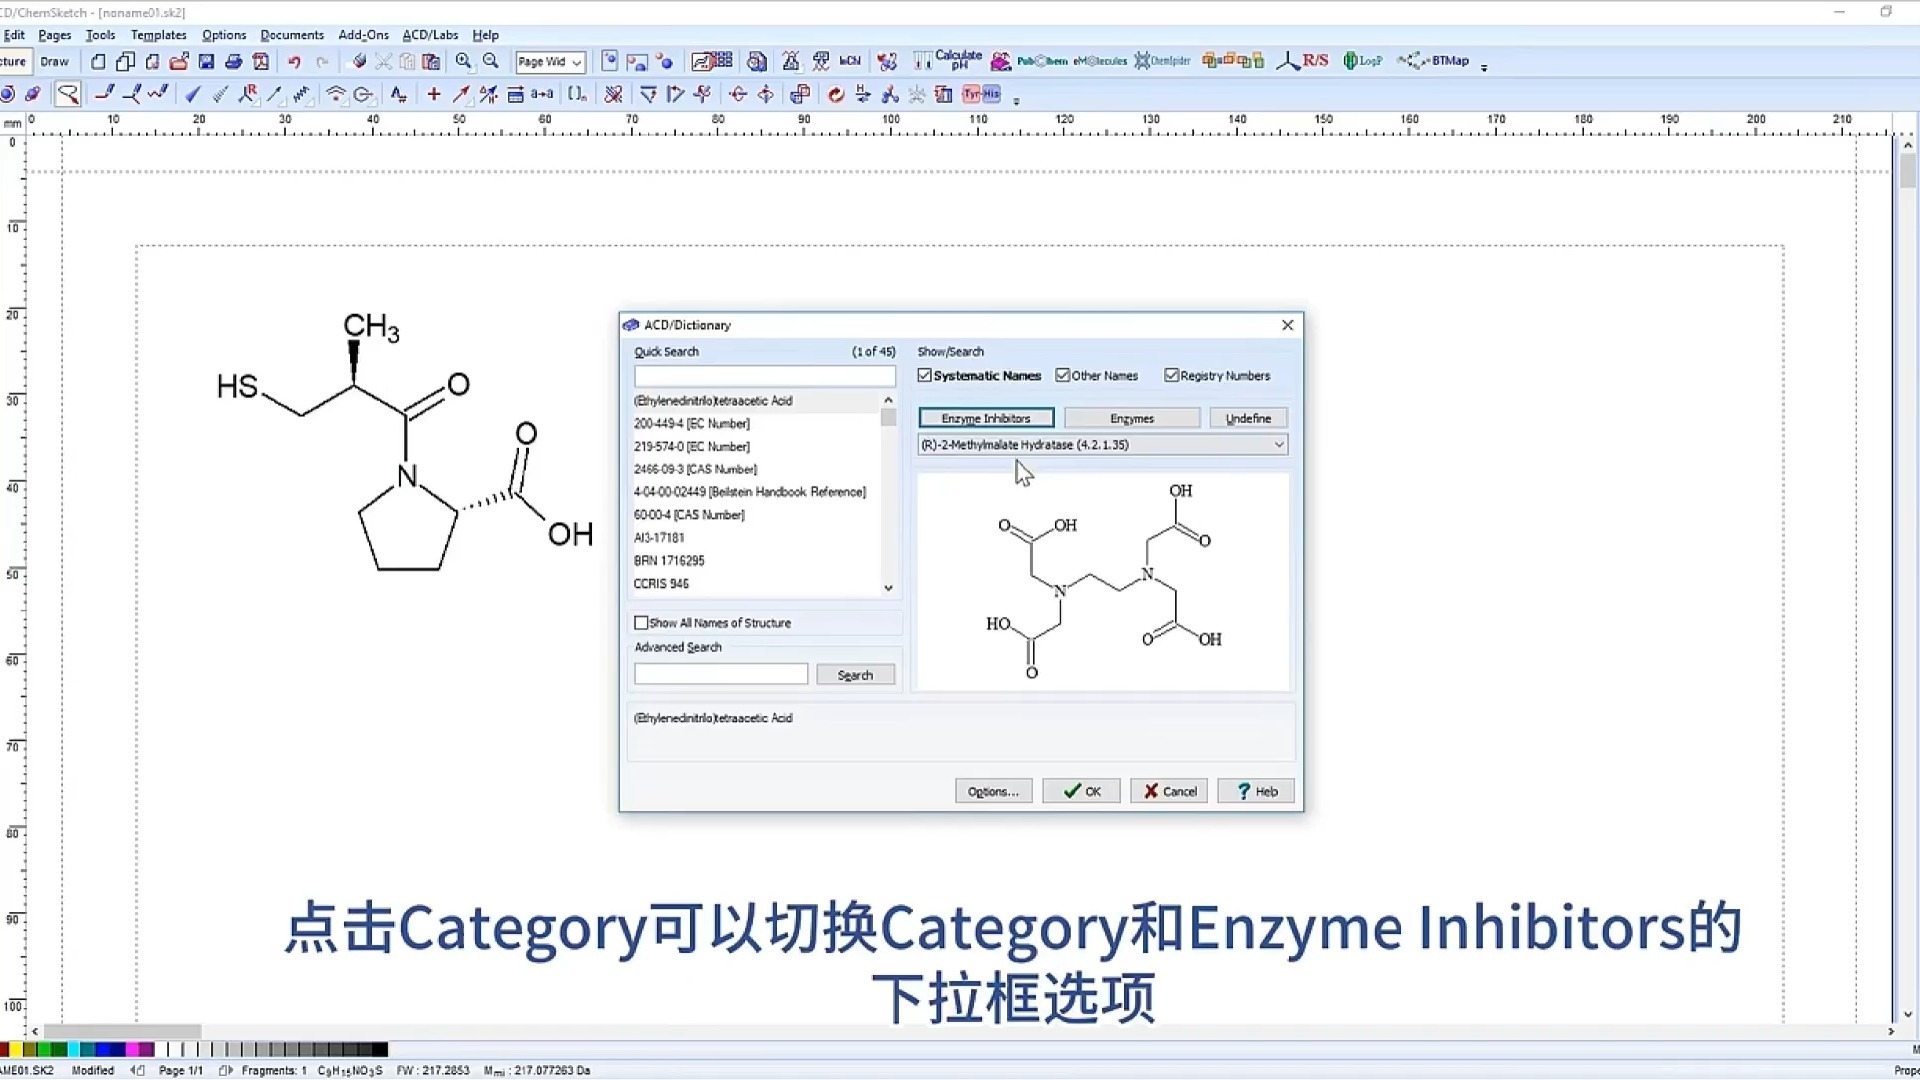Click the New Document icon
The height and width of the screenshot is (1080, 1920).
click(98, 62)
